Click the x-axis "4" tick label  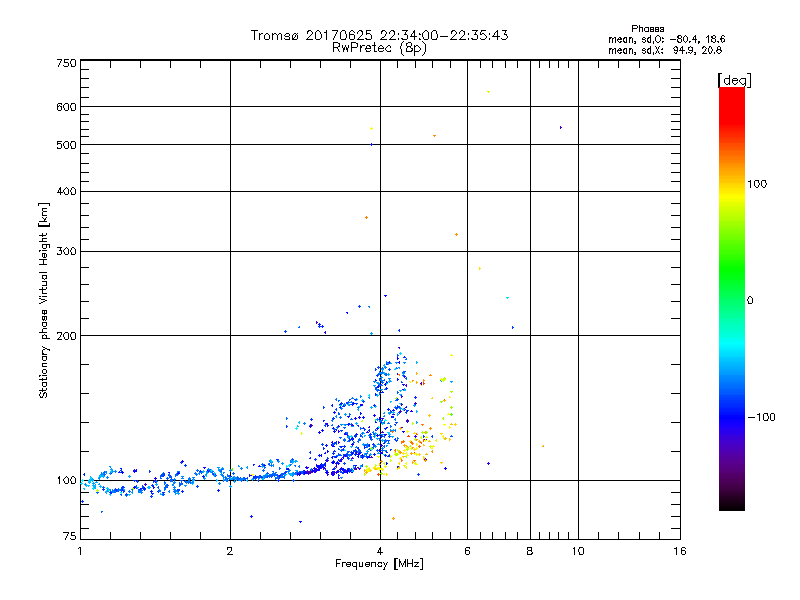click(x=380, y=551)
